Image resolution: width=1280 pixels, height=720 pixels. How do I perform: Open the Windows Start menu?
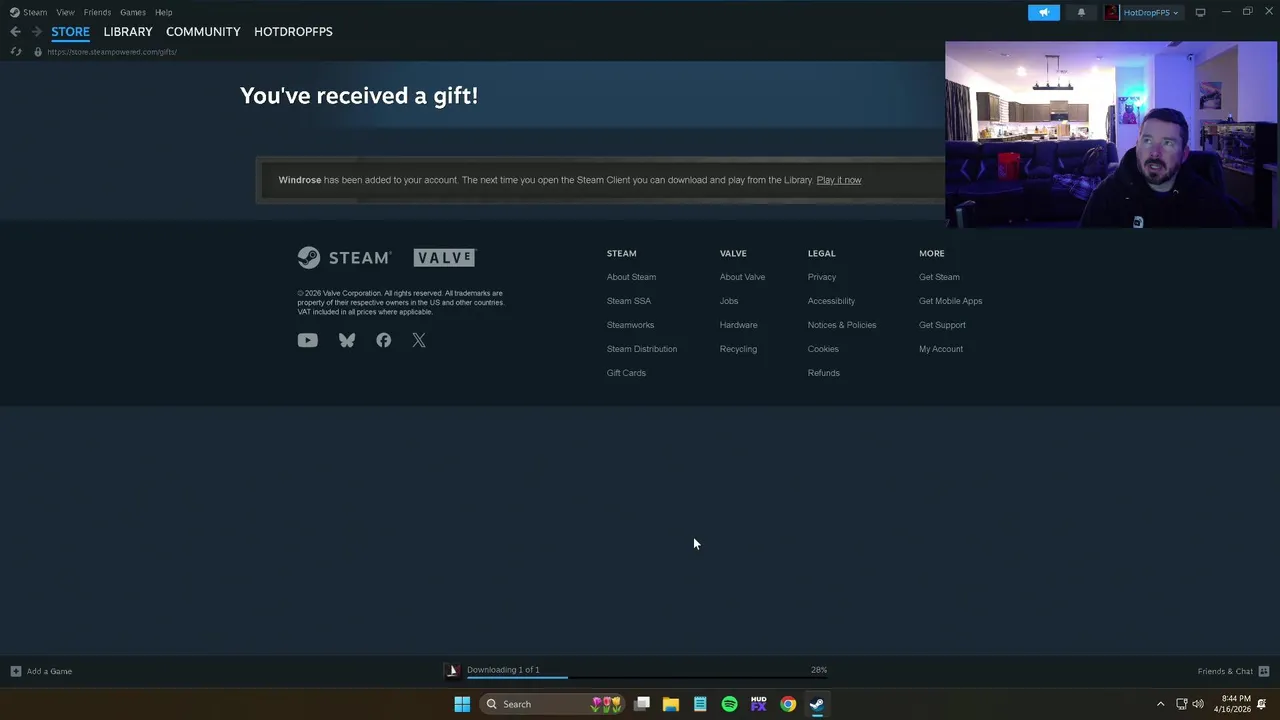(x=462, y=704)
